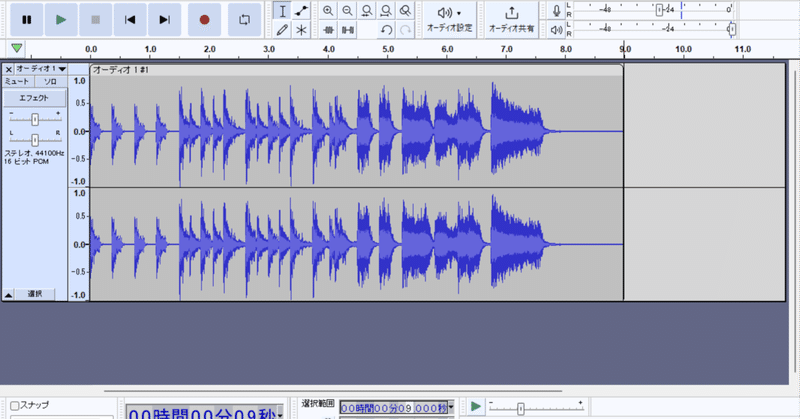This screenshot has height=419, width=800.
Task: Click the Zoom In magnifier
Action: point(328,11)
